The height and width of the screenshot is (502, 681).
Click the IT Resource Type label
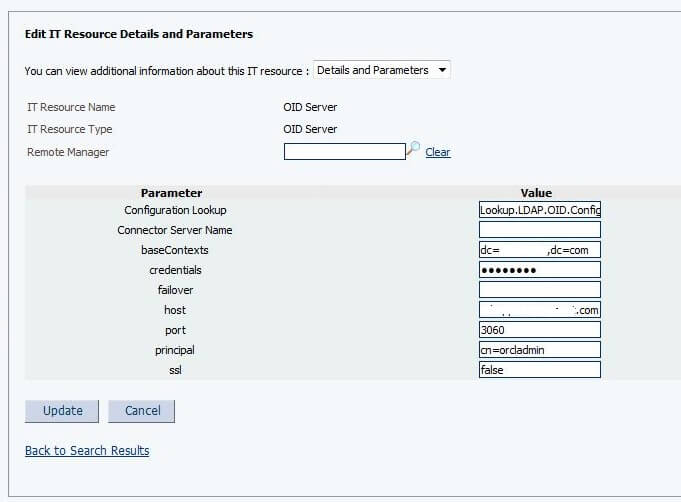[70, 129]
